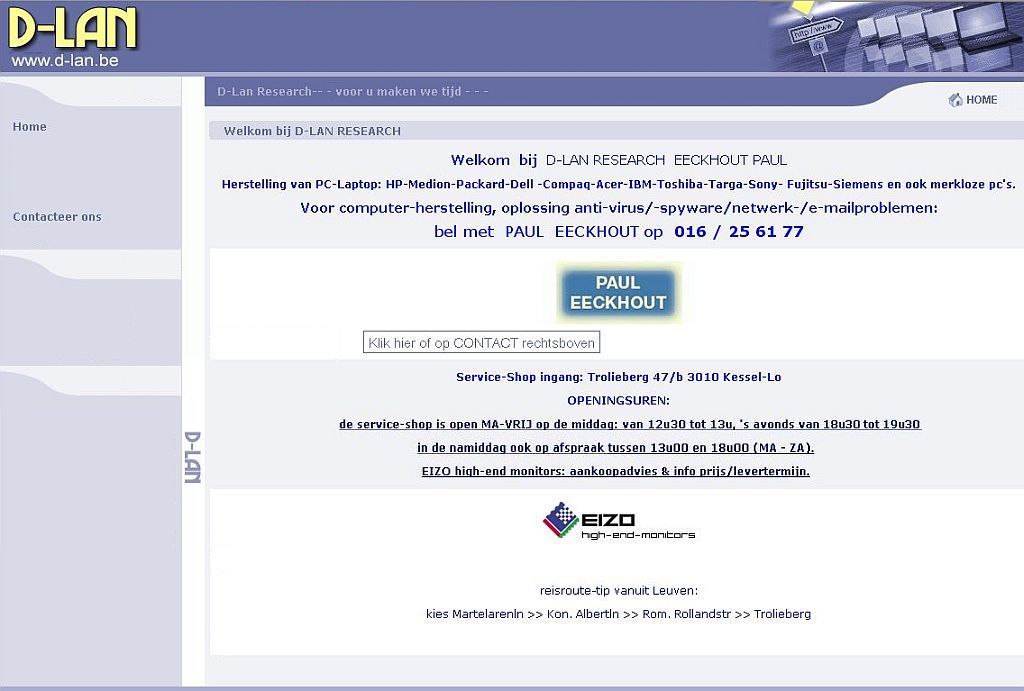The width and height of the screenshot is (1024, 691).
Task: Click the 'Herstelling van PC-Laptop' brands line
Action: 618,184
